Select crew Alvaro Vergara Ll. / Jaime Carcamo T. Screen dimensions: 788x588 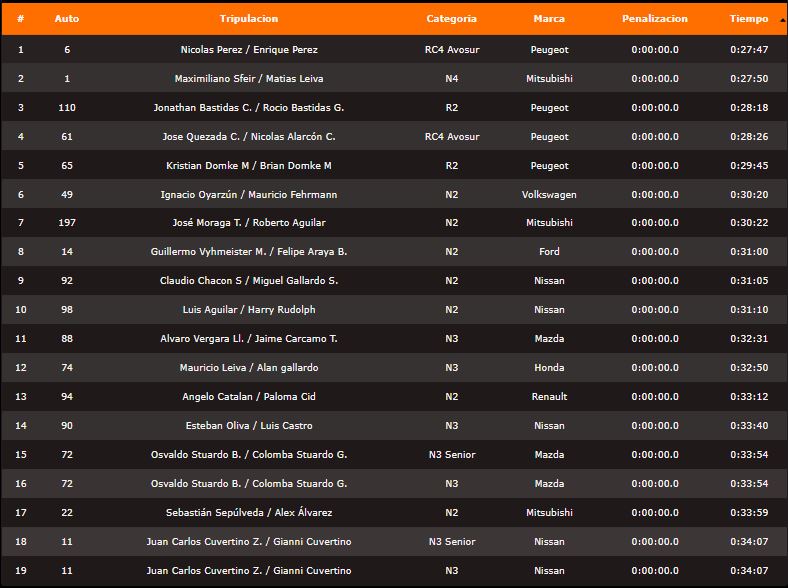[249, 339]
